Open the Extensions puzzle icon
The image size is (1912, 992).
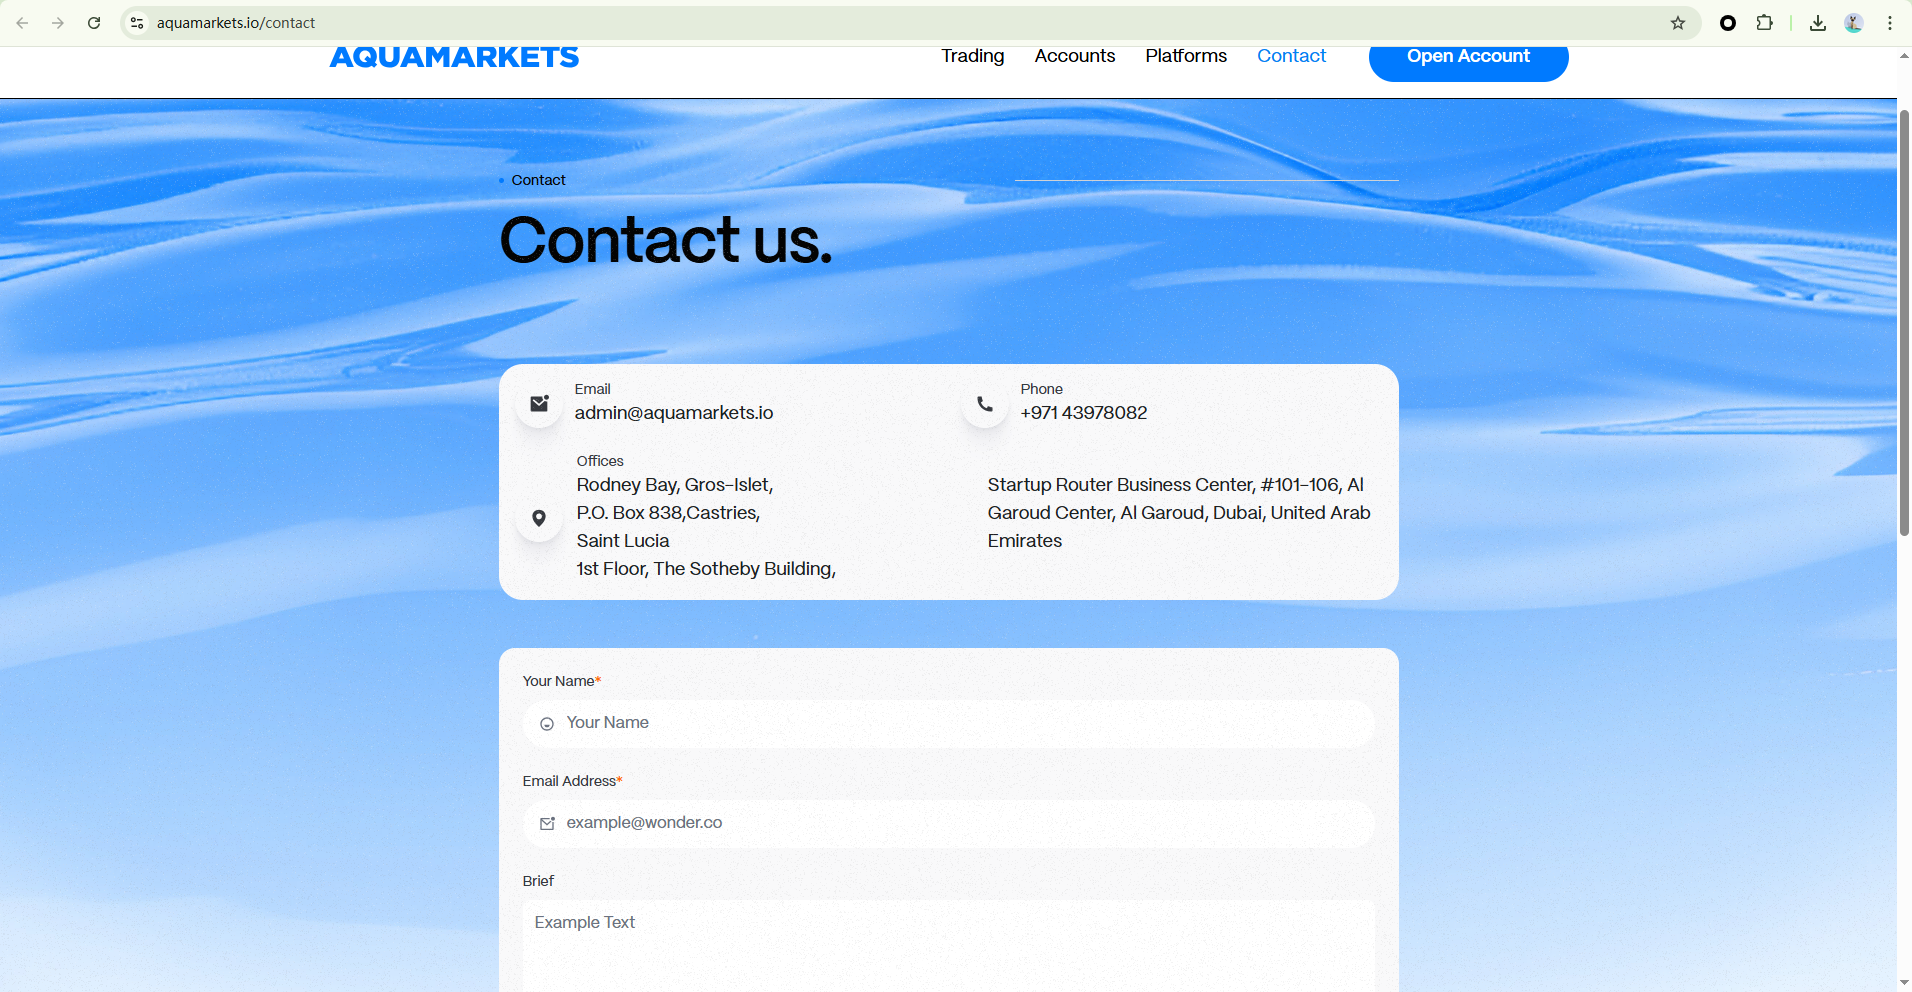click(x=1764, y=23)
